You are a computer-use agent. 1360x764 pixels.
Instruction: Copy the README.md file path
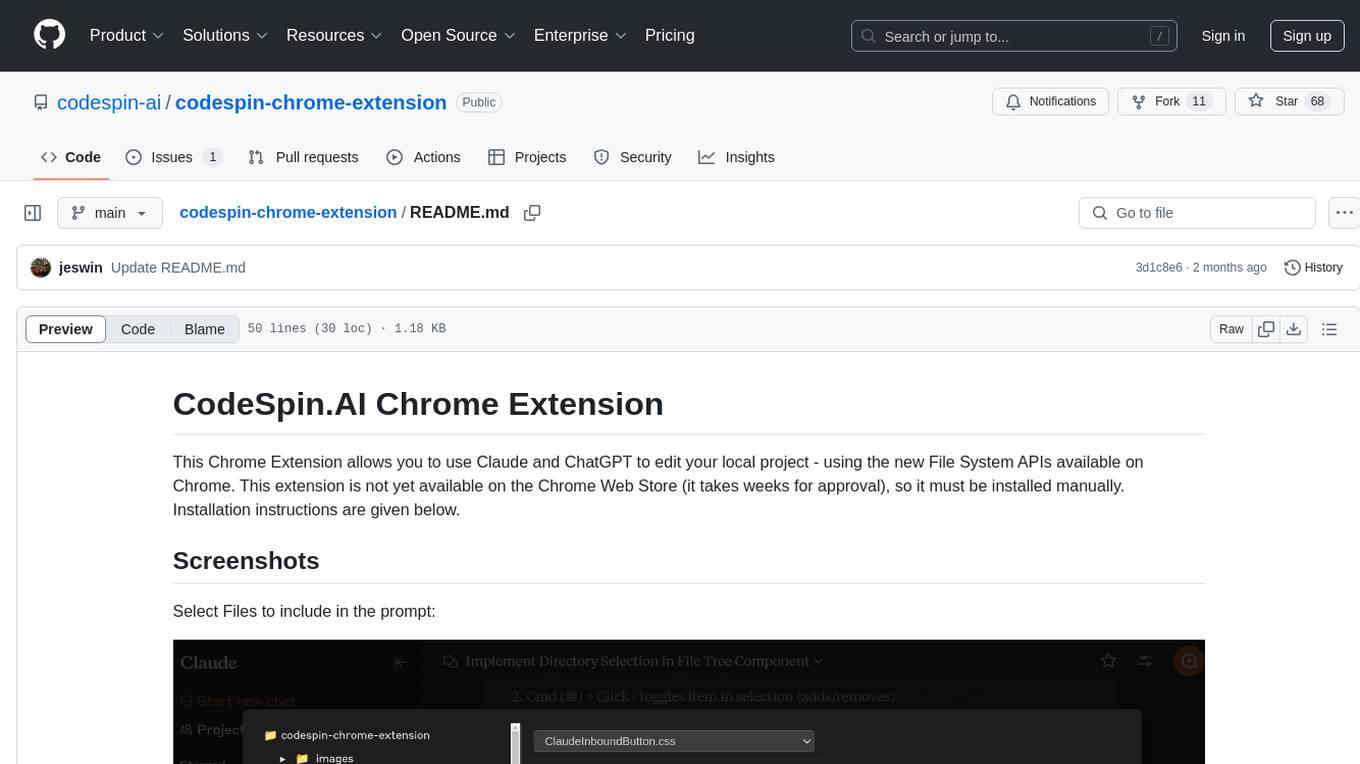(x=532, y=213)
